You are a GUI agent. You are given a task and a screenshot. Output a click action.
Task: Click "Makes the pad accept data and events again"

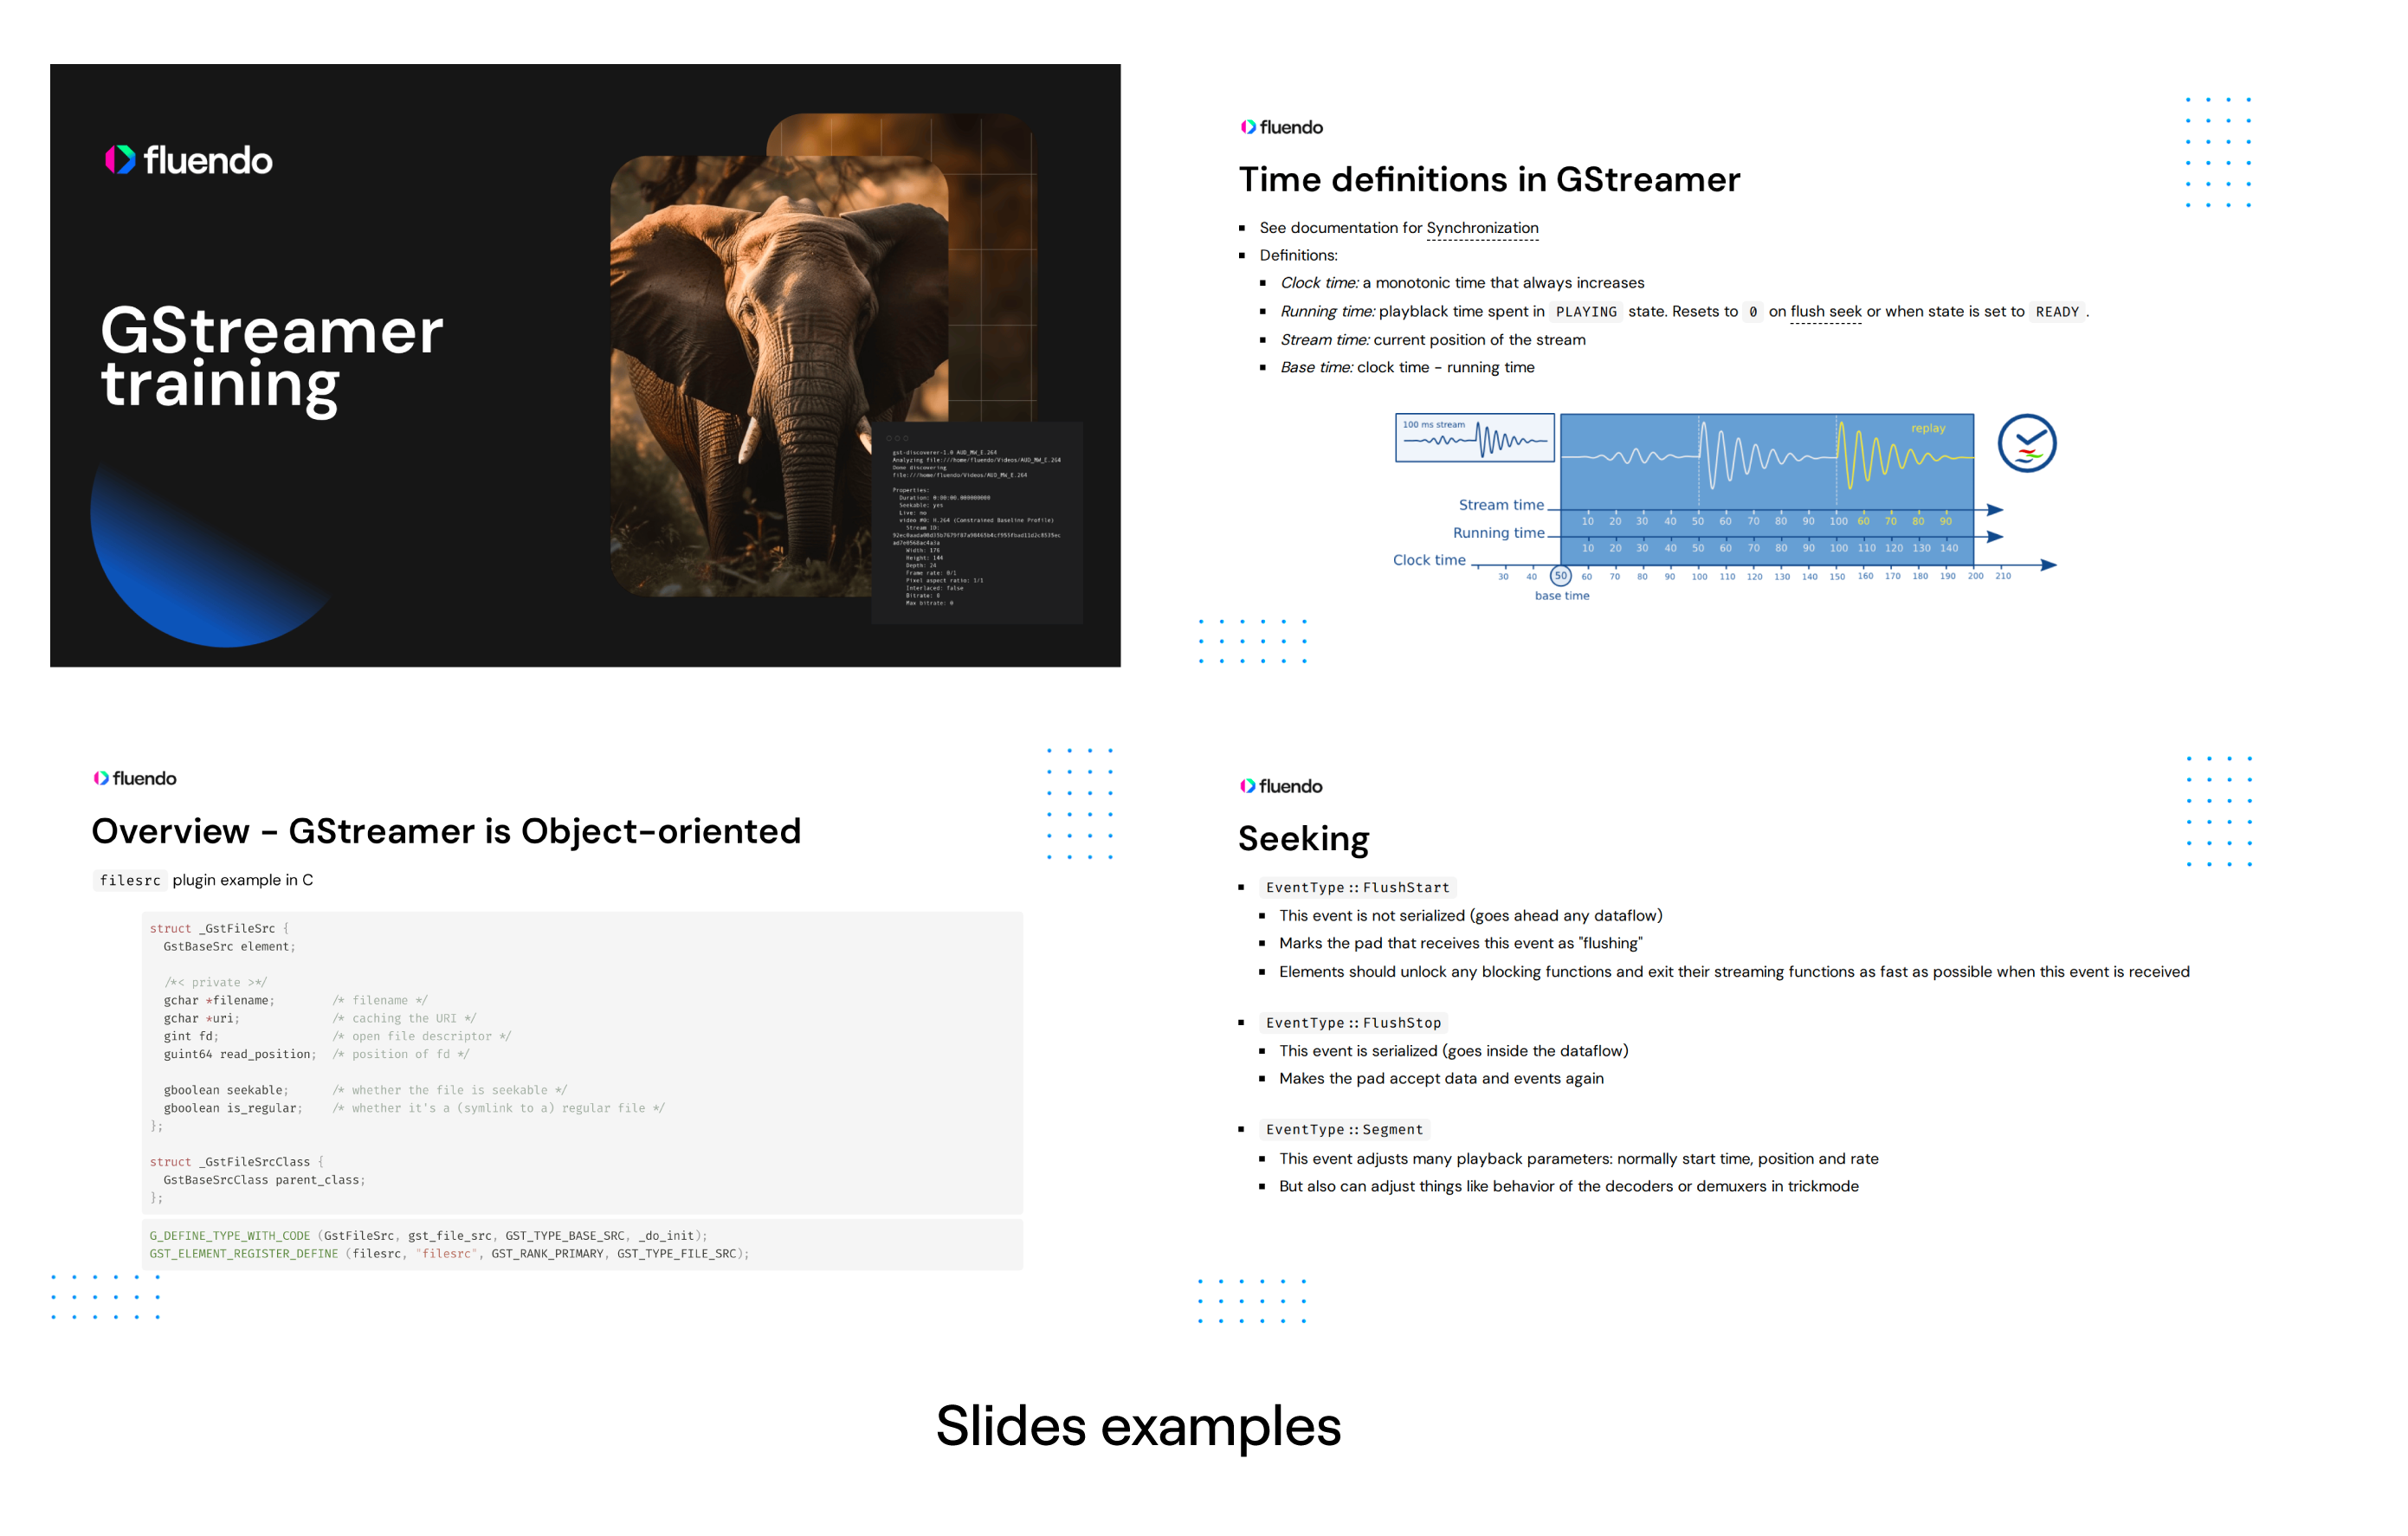(x=1441, y=1079)
